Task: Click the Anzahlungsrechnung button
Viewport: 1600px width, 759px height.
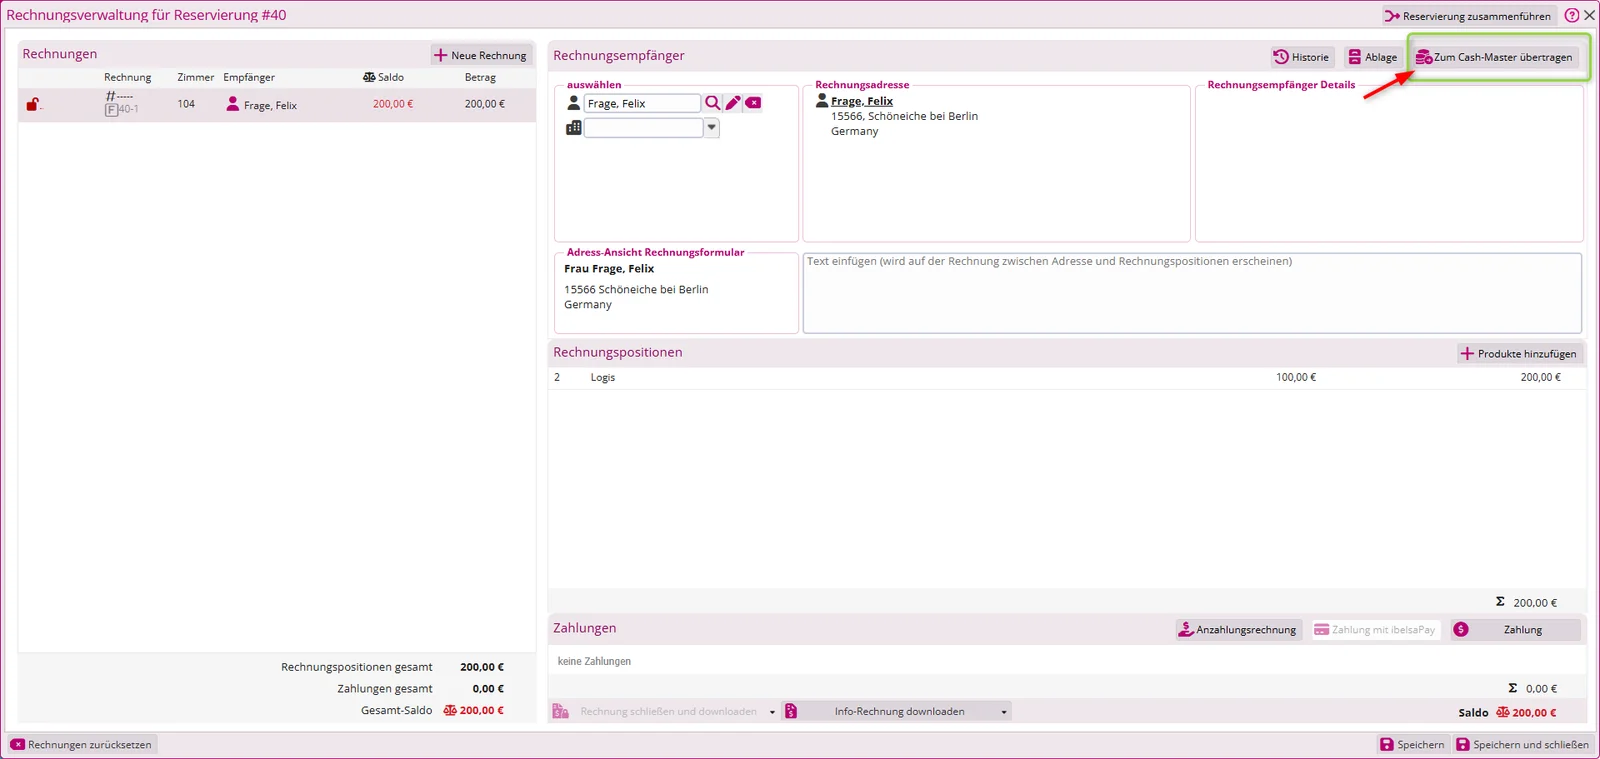Action: click(x=1237, y=630)
